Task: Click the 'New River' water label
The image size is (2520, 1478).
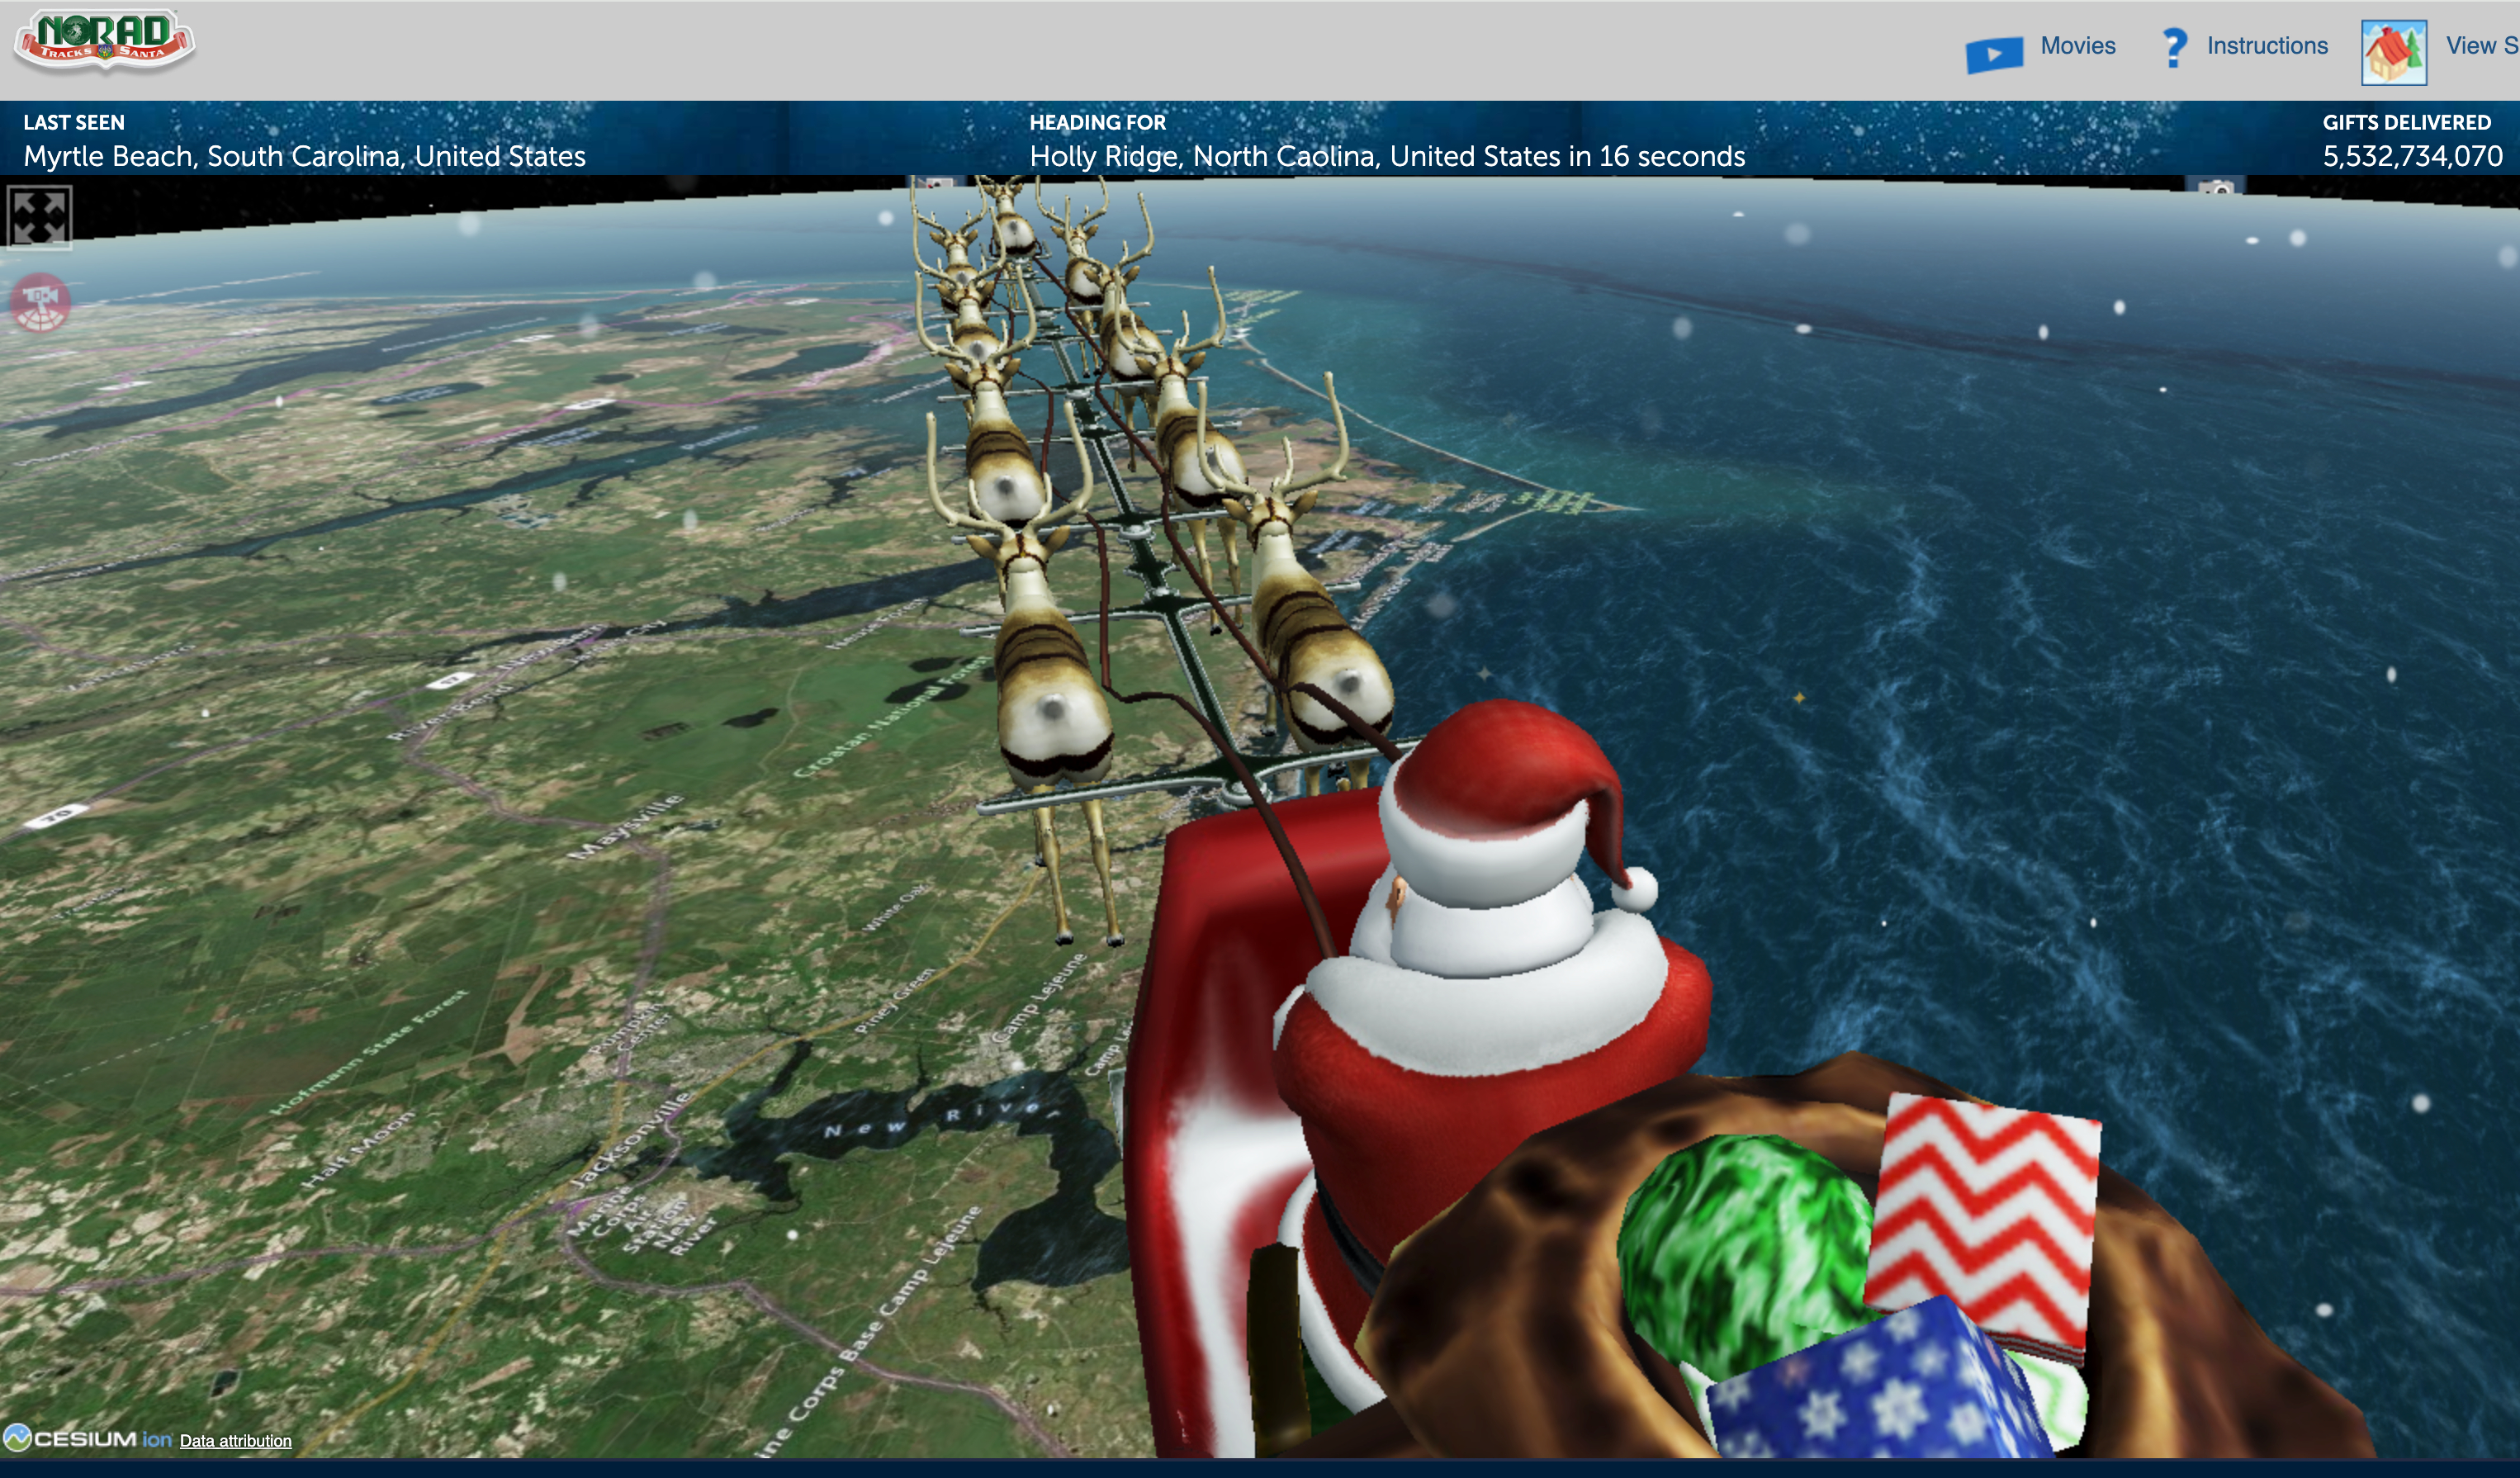Action: tap(942, 1118)
